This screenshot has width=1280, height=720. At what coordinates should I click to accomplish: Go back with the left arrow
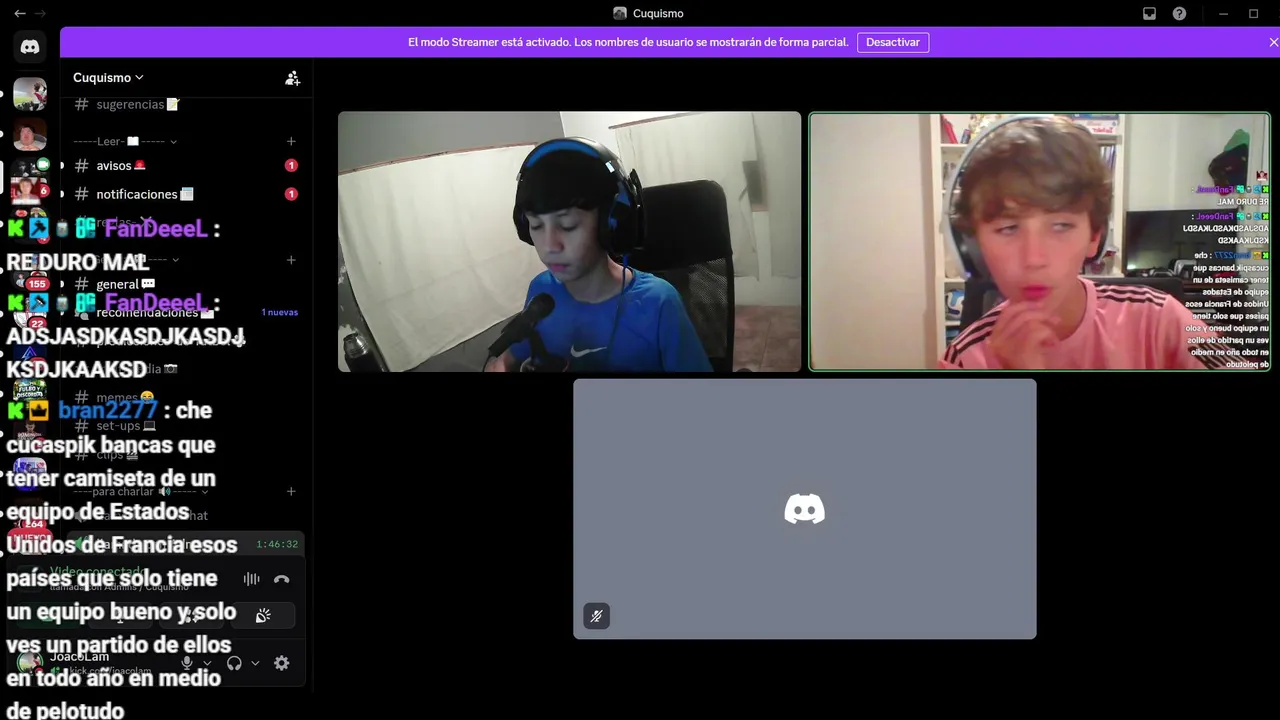pyautogui.click(x=20, y=13)
